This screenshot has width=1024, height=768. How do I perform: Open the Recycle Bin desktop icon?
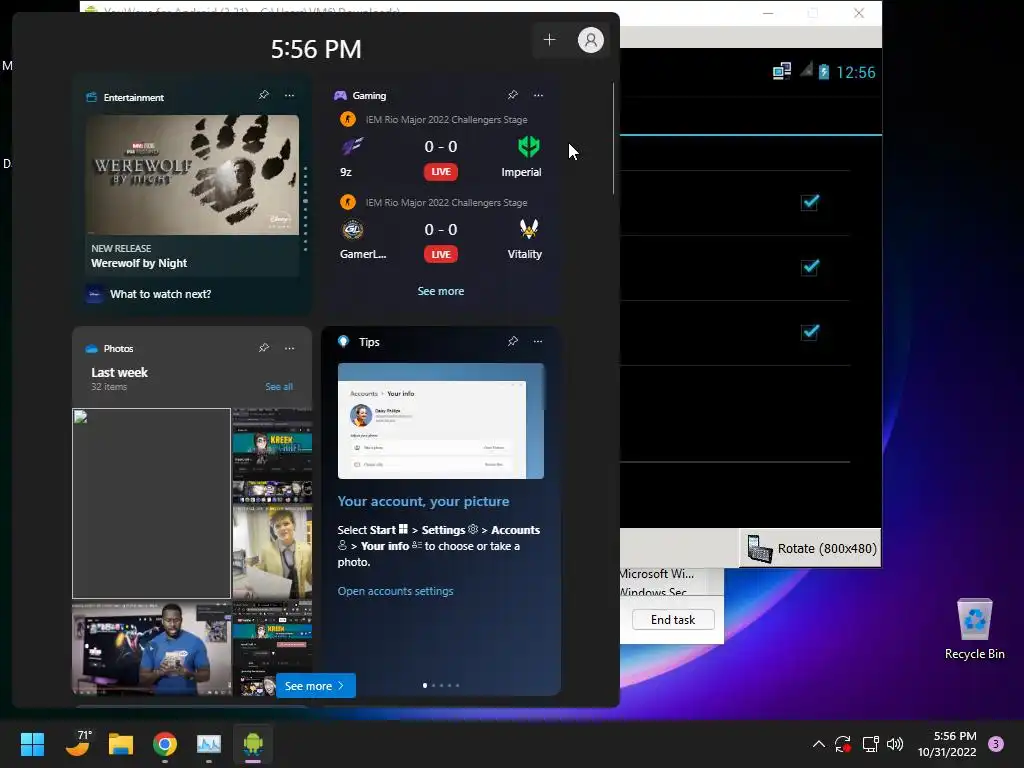(974, 630)
